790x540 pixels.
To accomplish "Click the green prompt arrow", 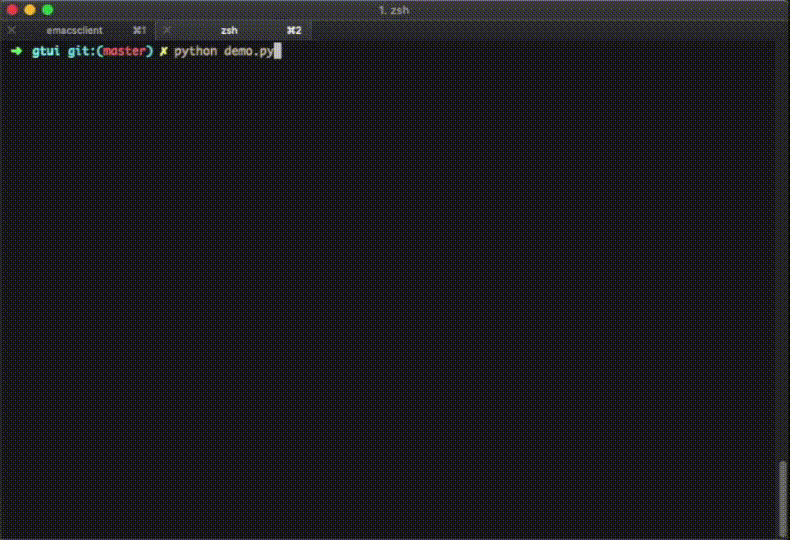I will point(17,51).
